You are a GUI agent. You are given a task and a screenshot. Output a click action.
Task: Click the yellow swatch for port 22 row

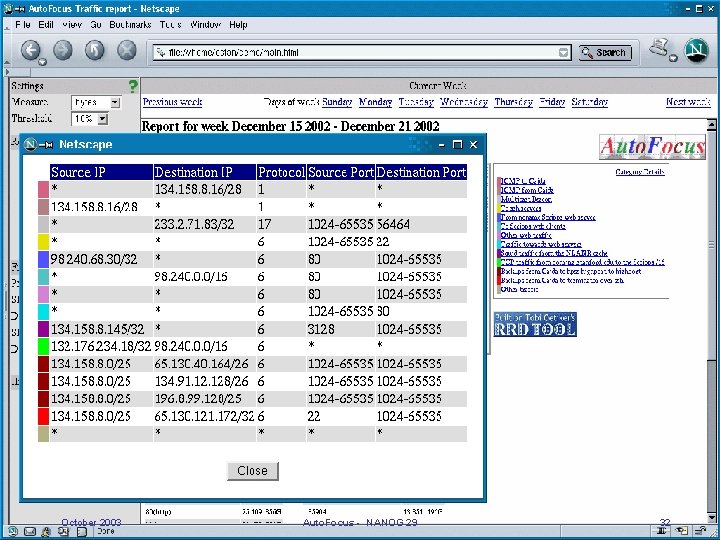click(x=43, y=242)
